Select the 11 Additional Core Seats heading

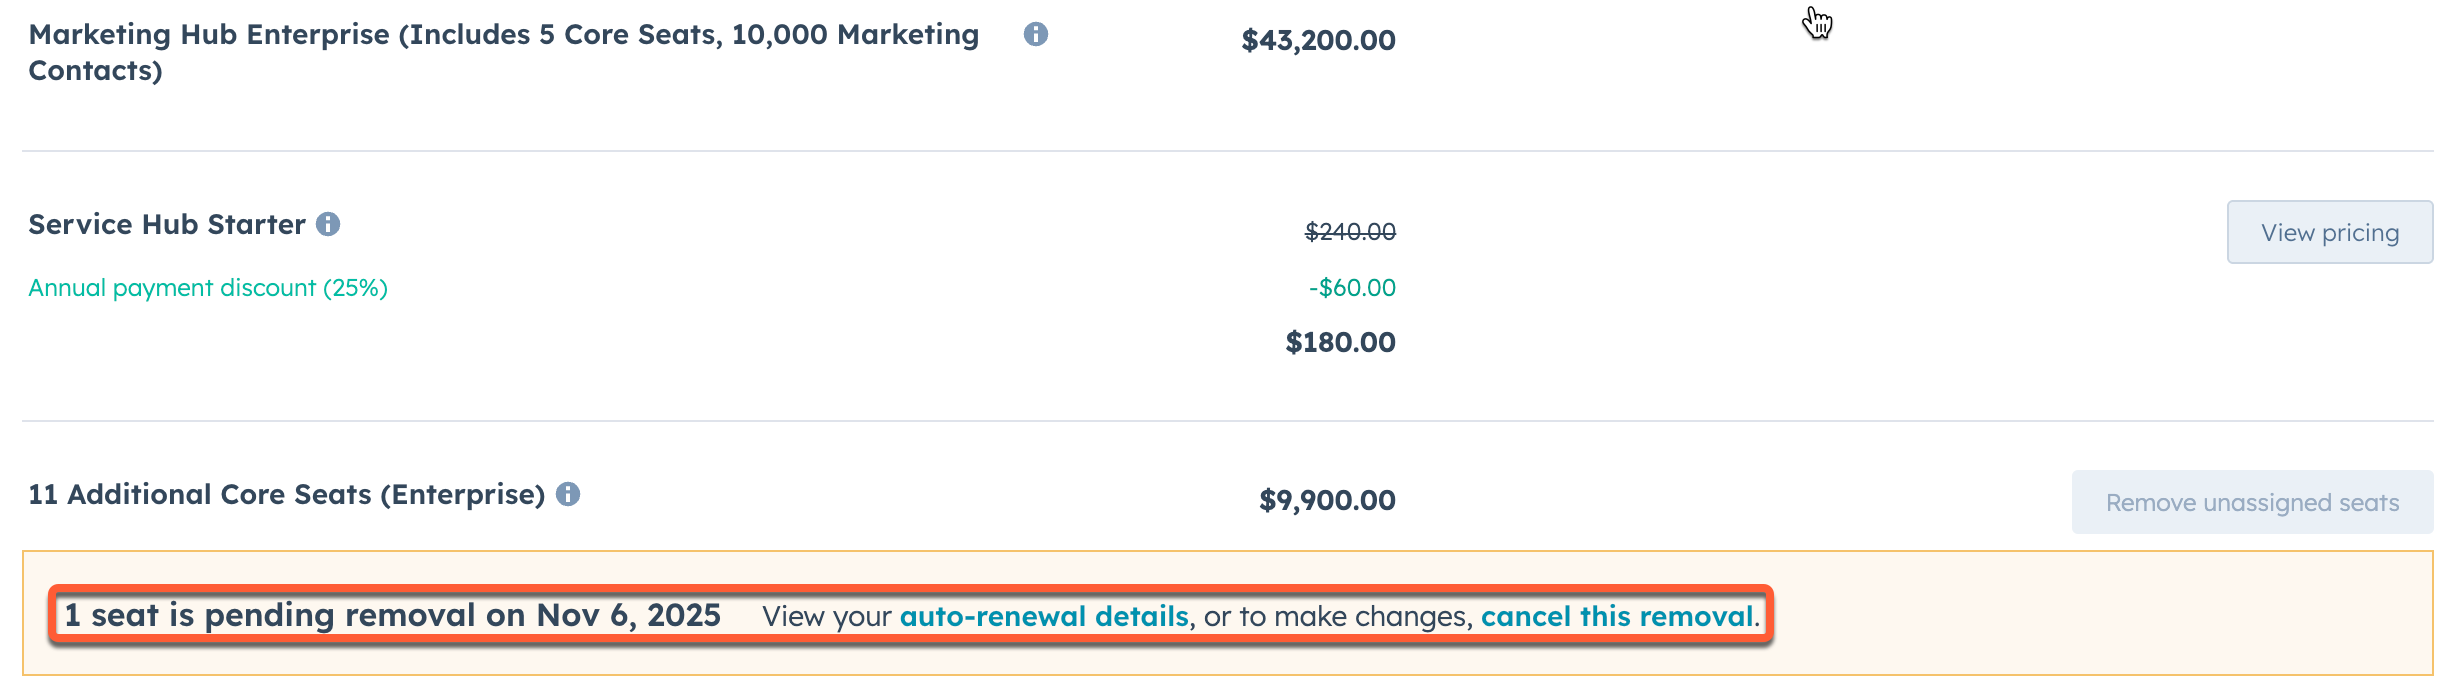[x=287, y=494]
